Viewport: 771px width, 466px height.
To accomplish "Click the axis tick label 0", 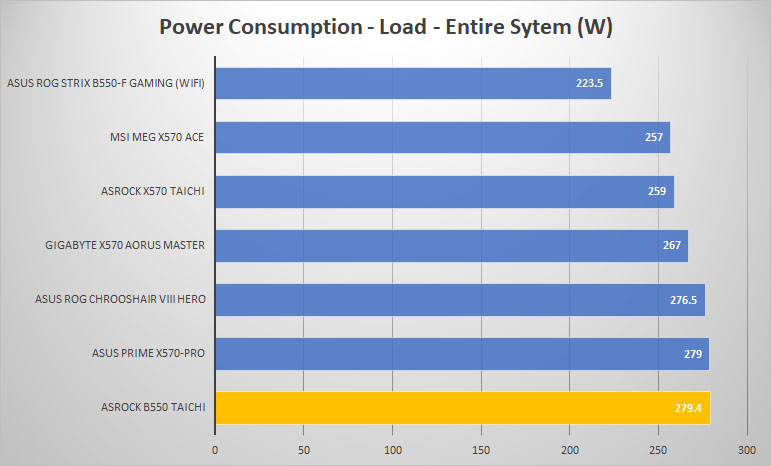I will point(215,450).
